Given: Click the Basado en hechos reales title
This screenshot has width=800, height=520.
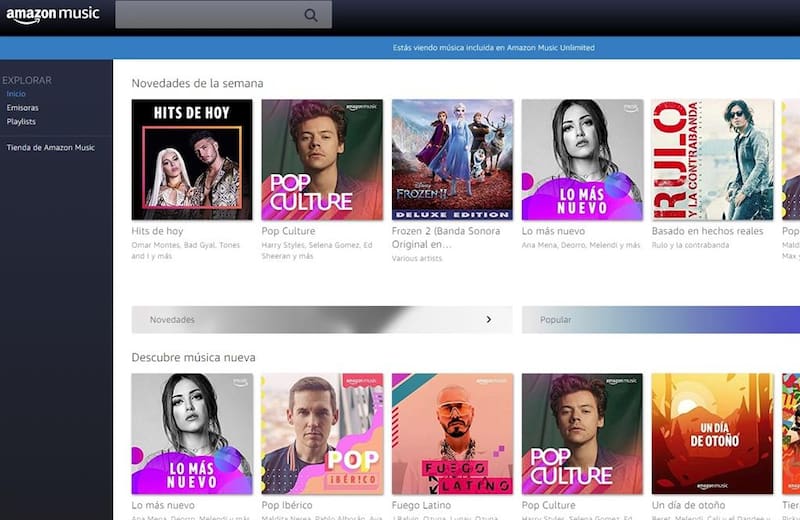Looking at the screenshot, I should click(x=707, y=231).
